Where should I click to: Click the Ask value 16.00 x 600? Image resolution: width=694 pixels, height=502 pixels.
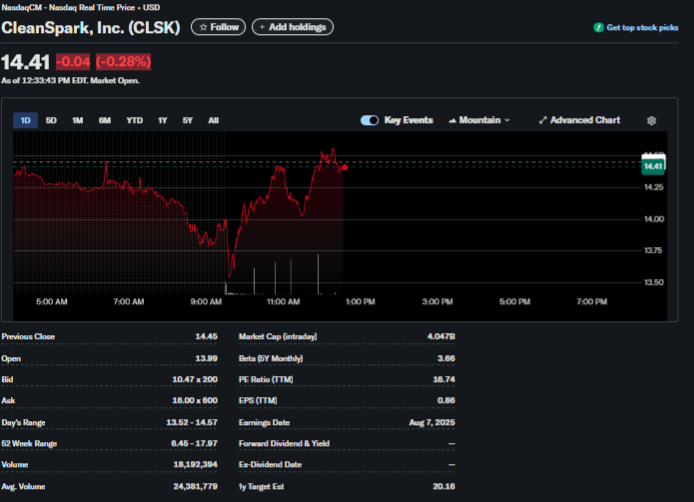pyautogui.click(x=195, y=400)
